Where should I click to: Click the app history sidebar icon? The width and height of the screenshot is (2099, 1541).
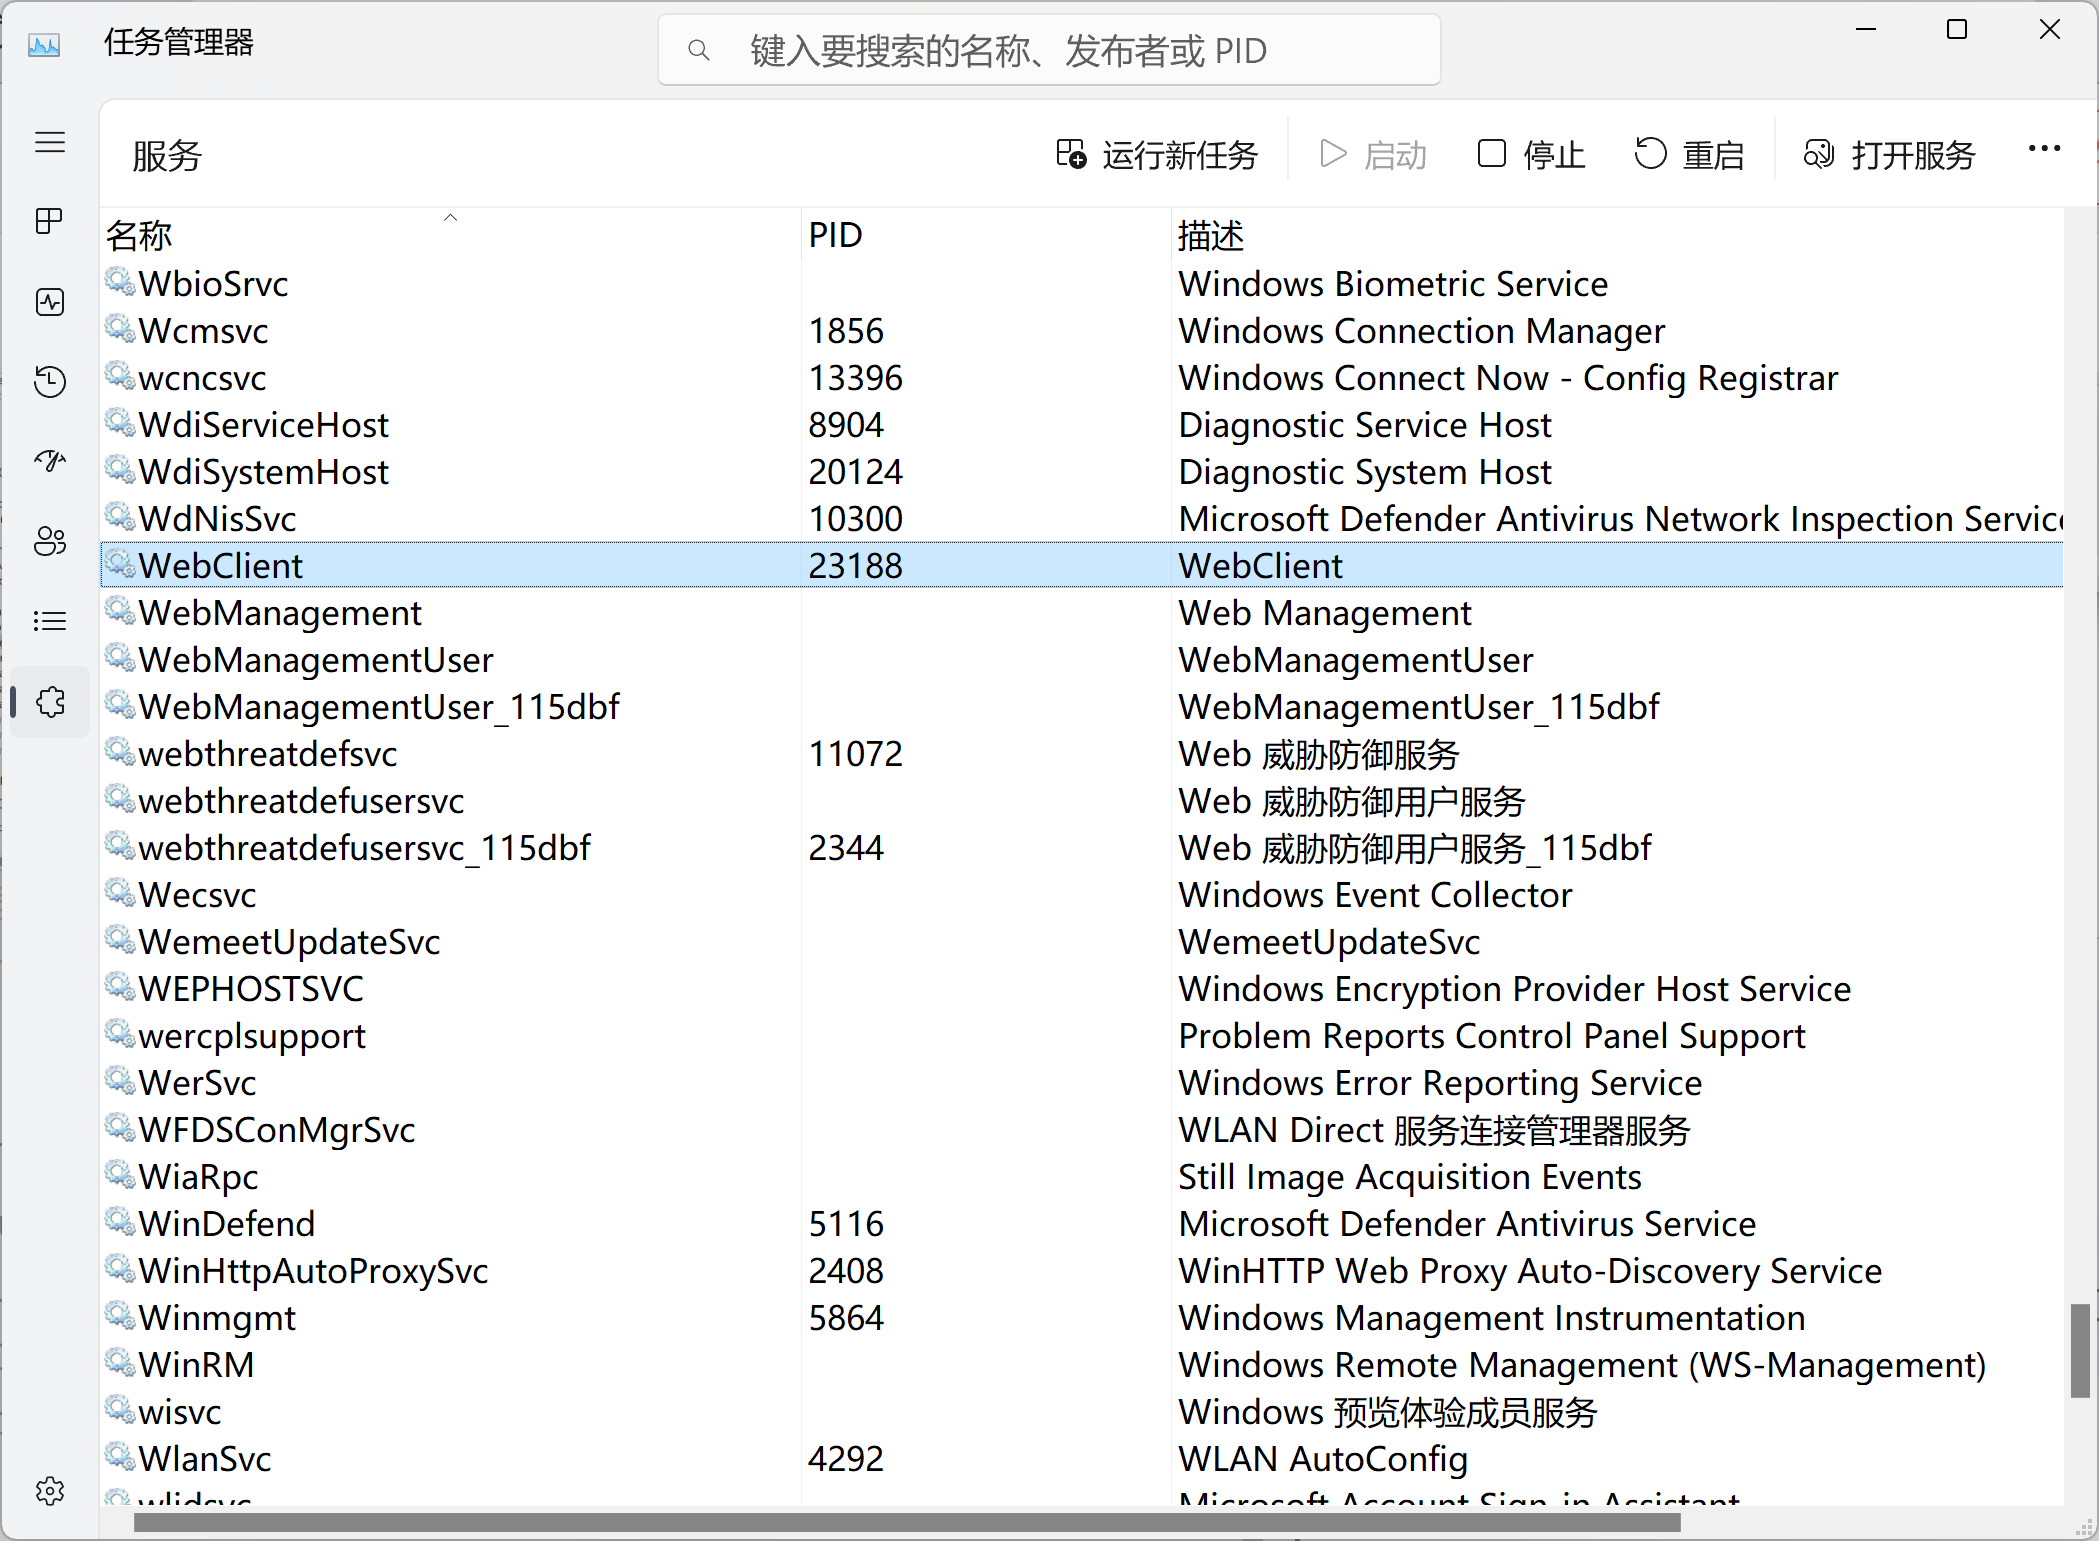49,380
